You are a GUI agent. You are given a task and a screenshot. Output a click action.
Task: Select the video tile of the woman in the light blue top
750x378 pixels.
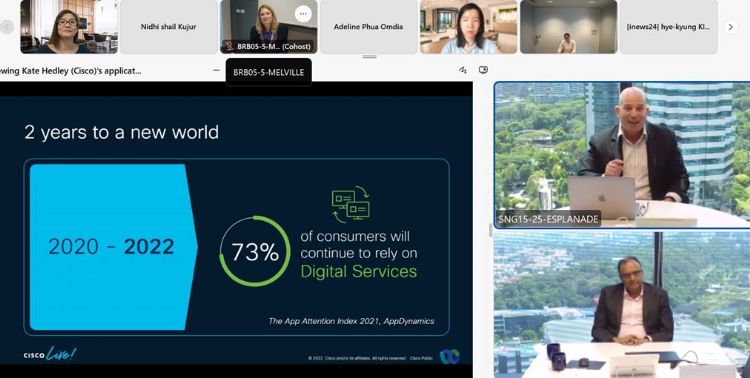coord(468,27)
